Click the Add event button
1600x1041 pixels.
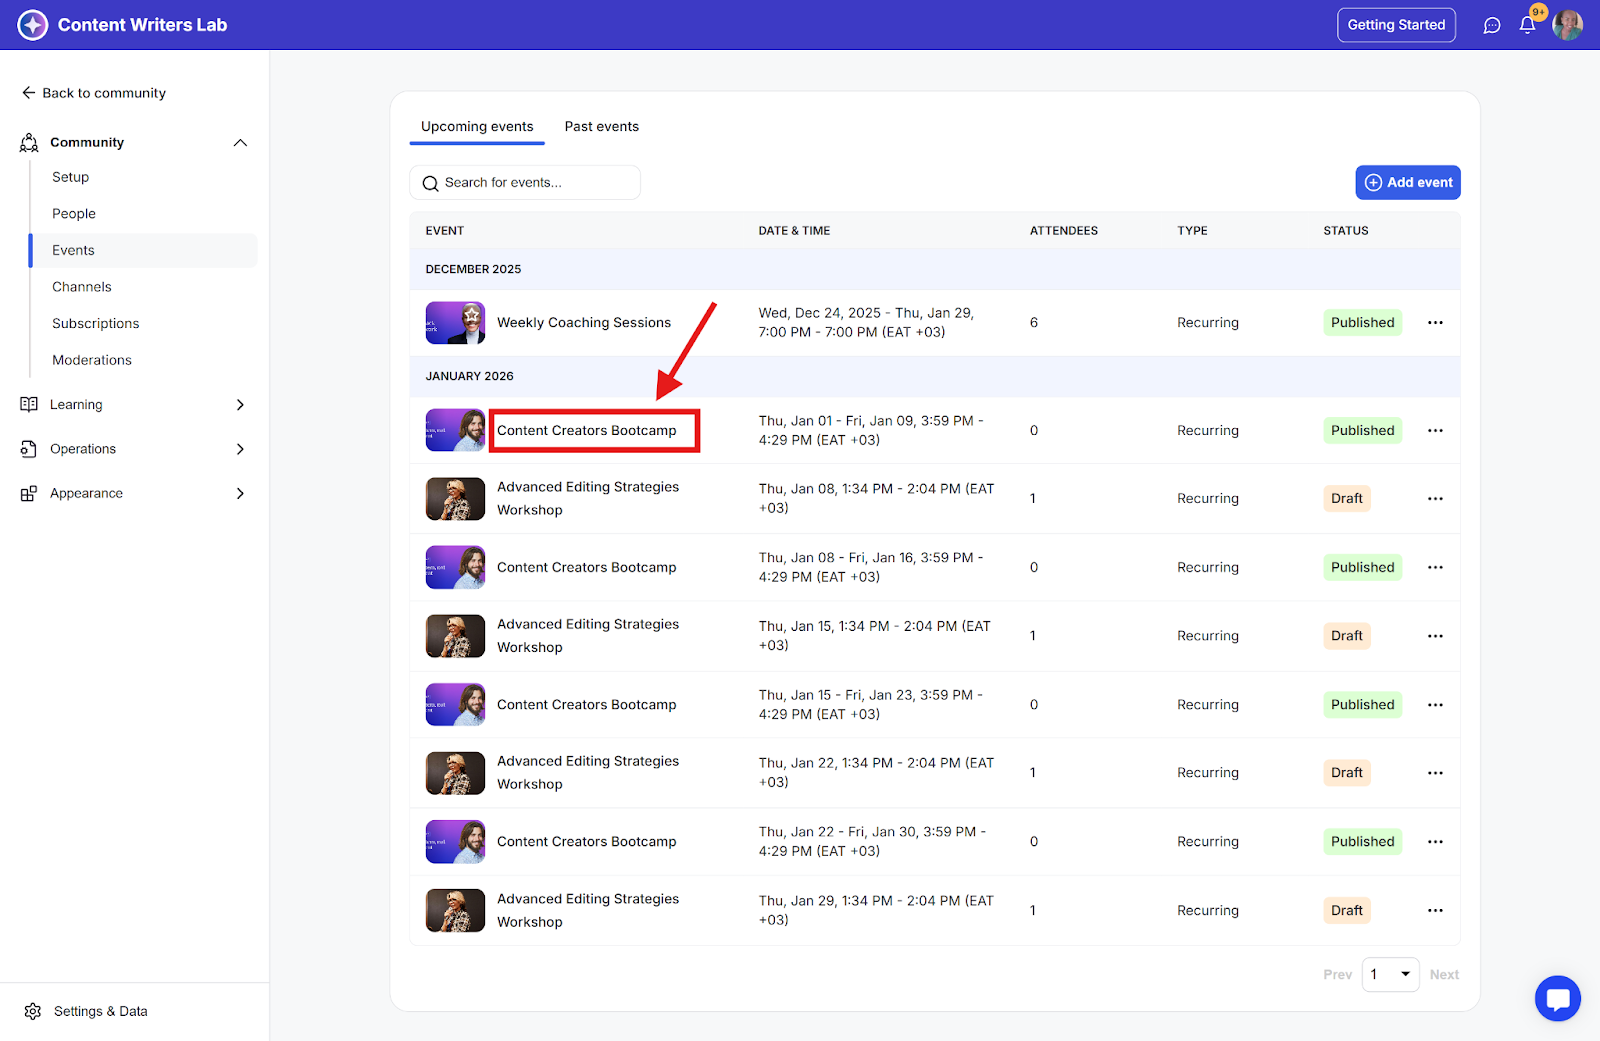pos(1407,183)
